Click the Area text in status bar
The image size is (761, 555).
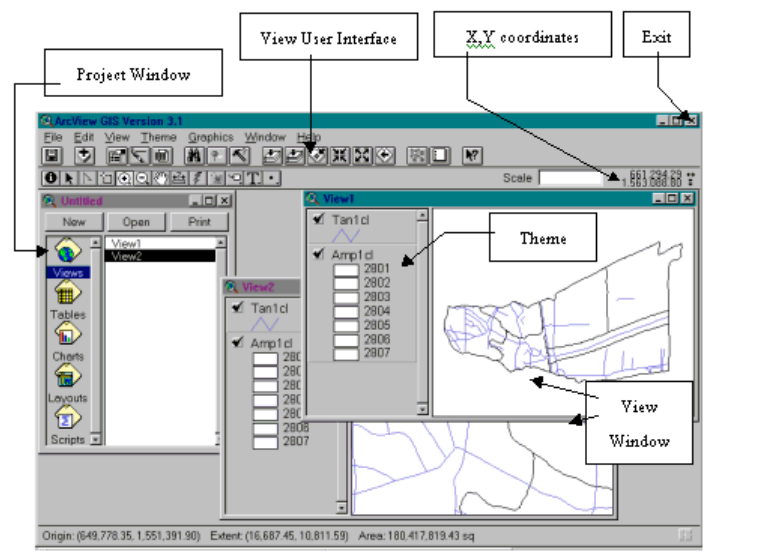pyautogui.click(x=416, y=536)
